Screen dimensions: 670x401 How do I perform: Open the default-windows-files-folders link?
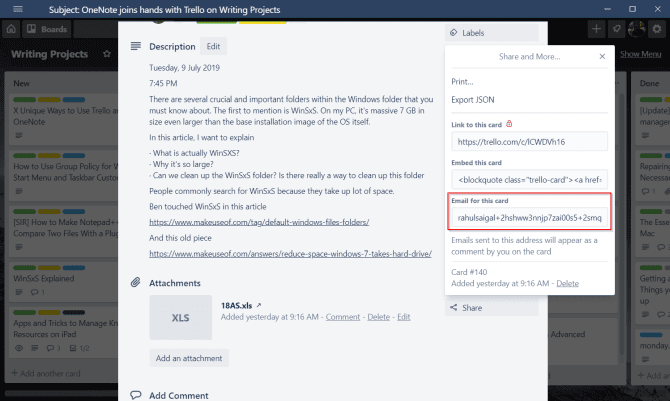pos(259,222)
